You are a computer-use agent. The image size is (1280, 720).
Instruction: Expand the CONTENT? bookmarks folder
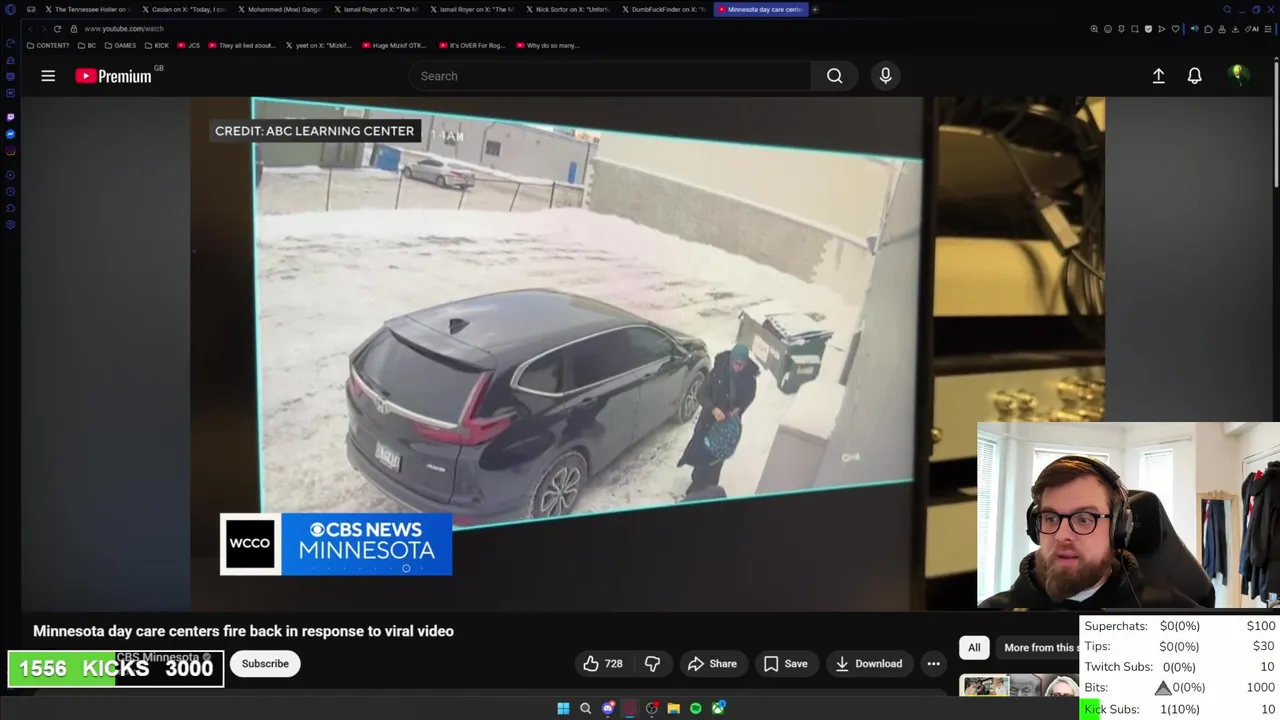(49, 45)
